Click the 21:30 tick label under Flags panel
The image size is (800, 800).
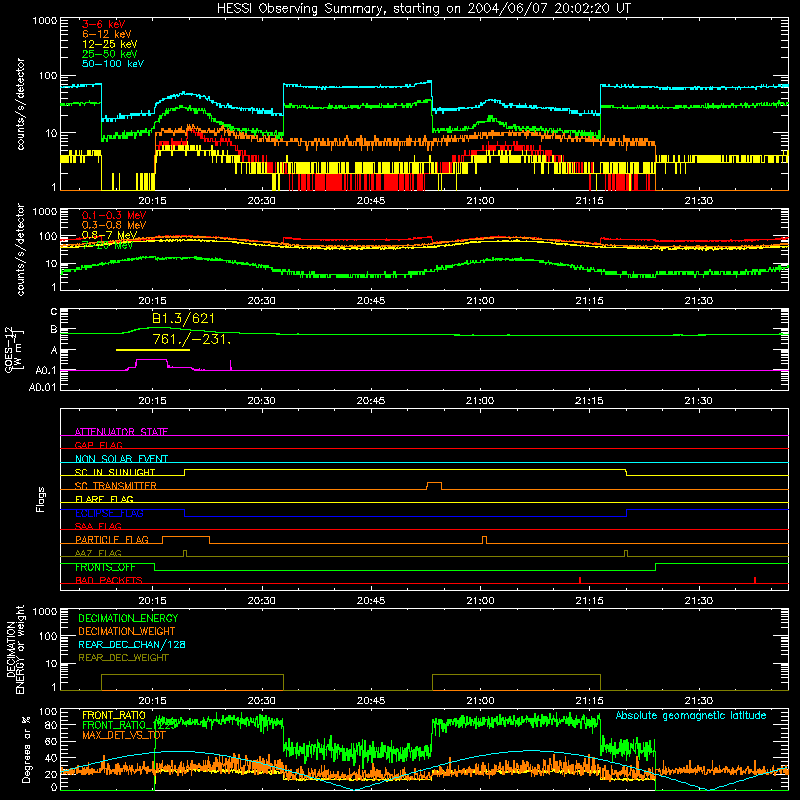pyautogui.click(x=698, y=601)
